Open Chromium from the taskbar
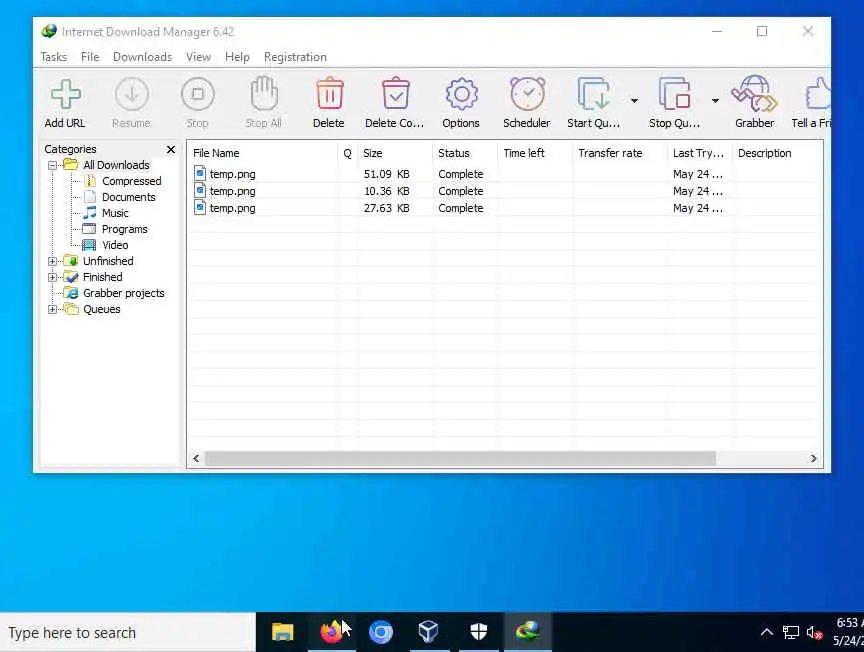 point(381,632)
